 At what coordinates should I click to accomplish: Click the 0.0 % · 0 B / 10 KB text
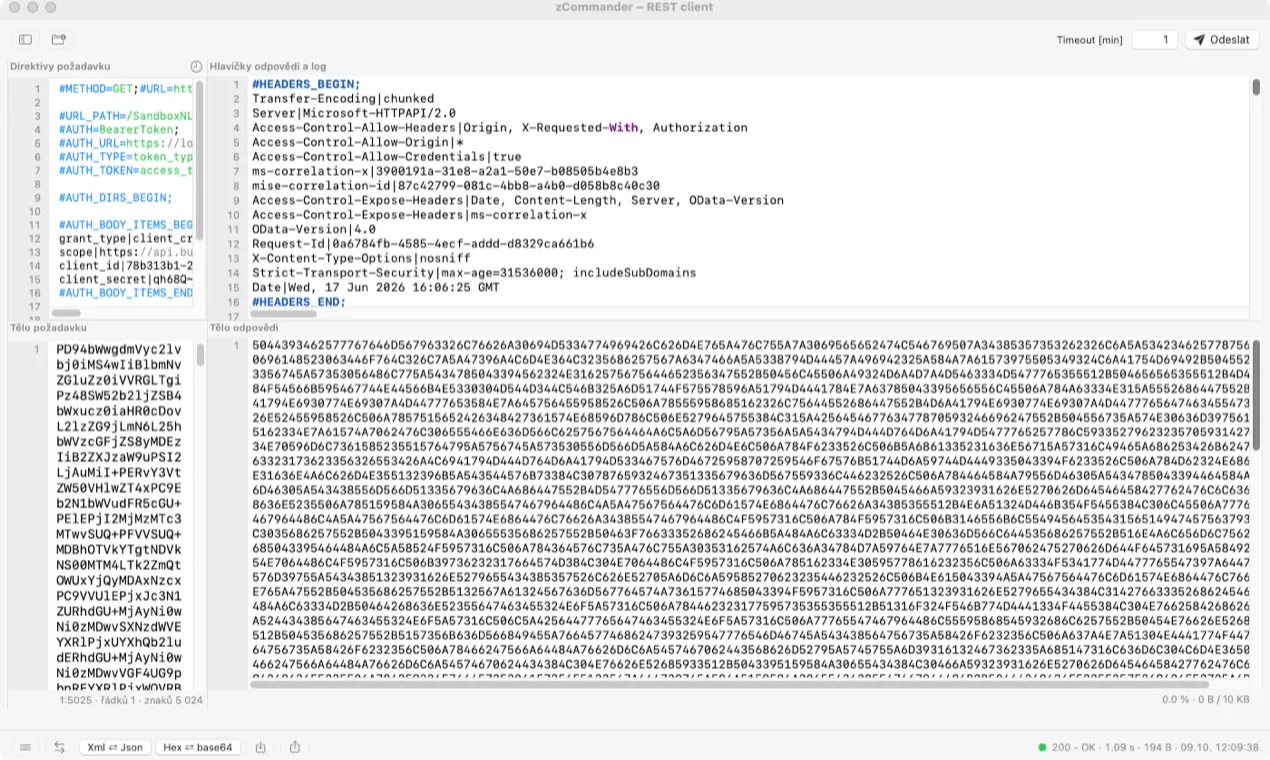coord(1206,700)
